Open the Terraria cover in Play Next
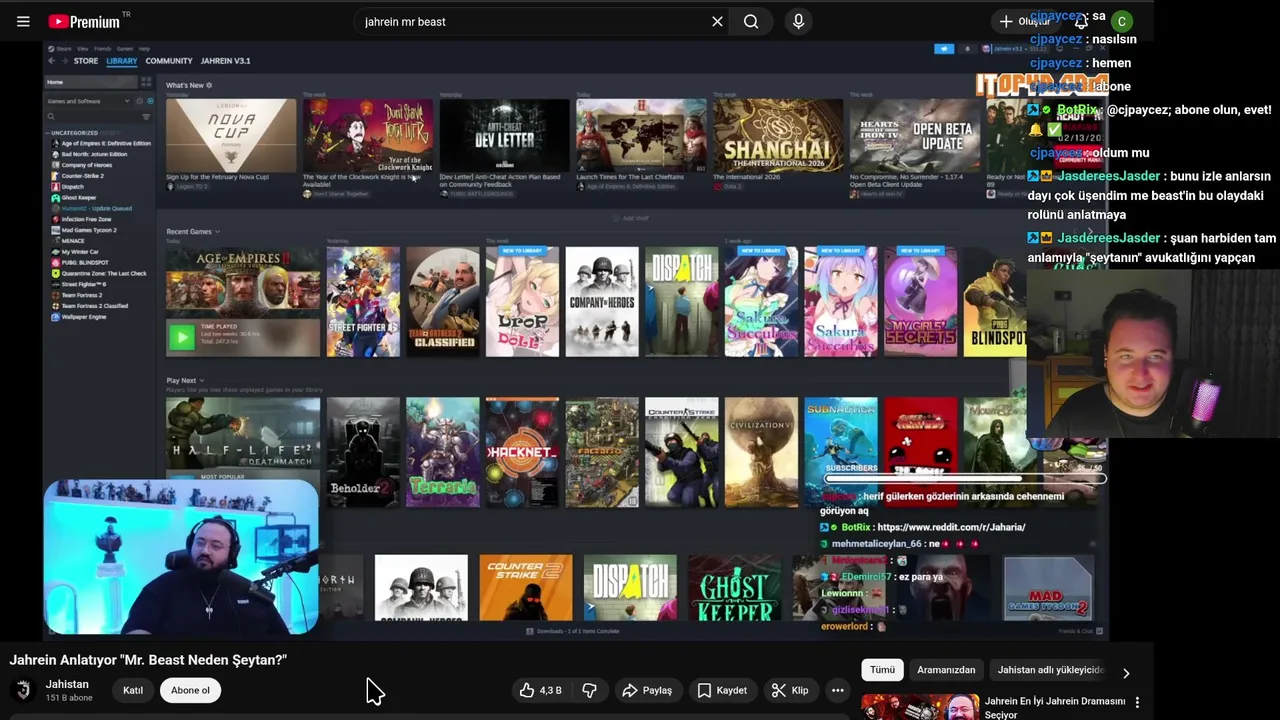This screenshot has height=720, width=1280. [x=443, y=452]
